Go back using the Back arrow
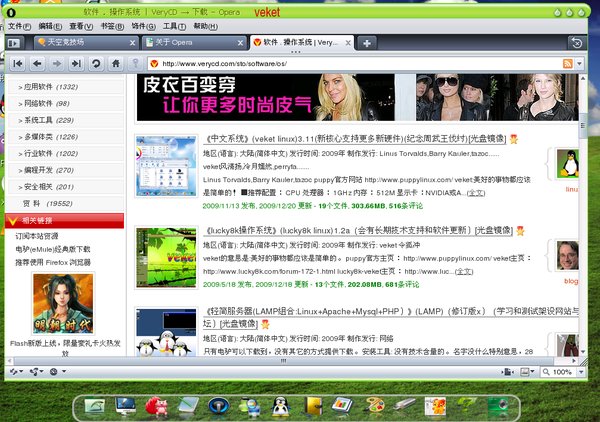Image resolution: width=600 pixels, height=422 pixels. click(37, 64)
